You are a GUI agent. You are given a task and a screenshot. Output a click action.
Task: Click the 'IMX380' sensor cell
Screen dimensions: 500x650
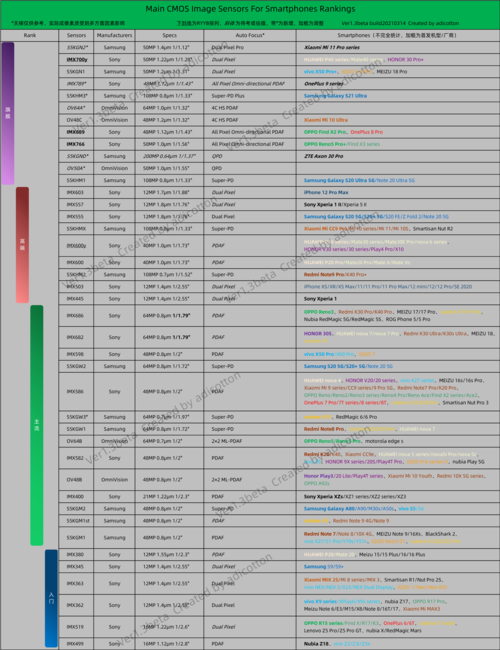coord(75,554)
